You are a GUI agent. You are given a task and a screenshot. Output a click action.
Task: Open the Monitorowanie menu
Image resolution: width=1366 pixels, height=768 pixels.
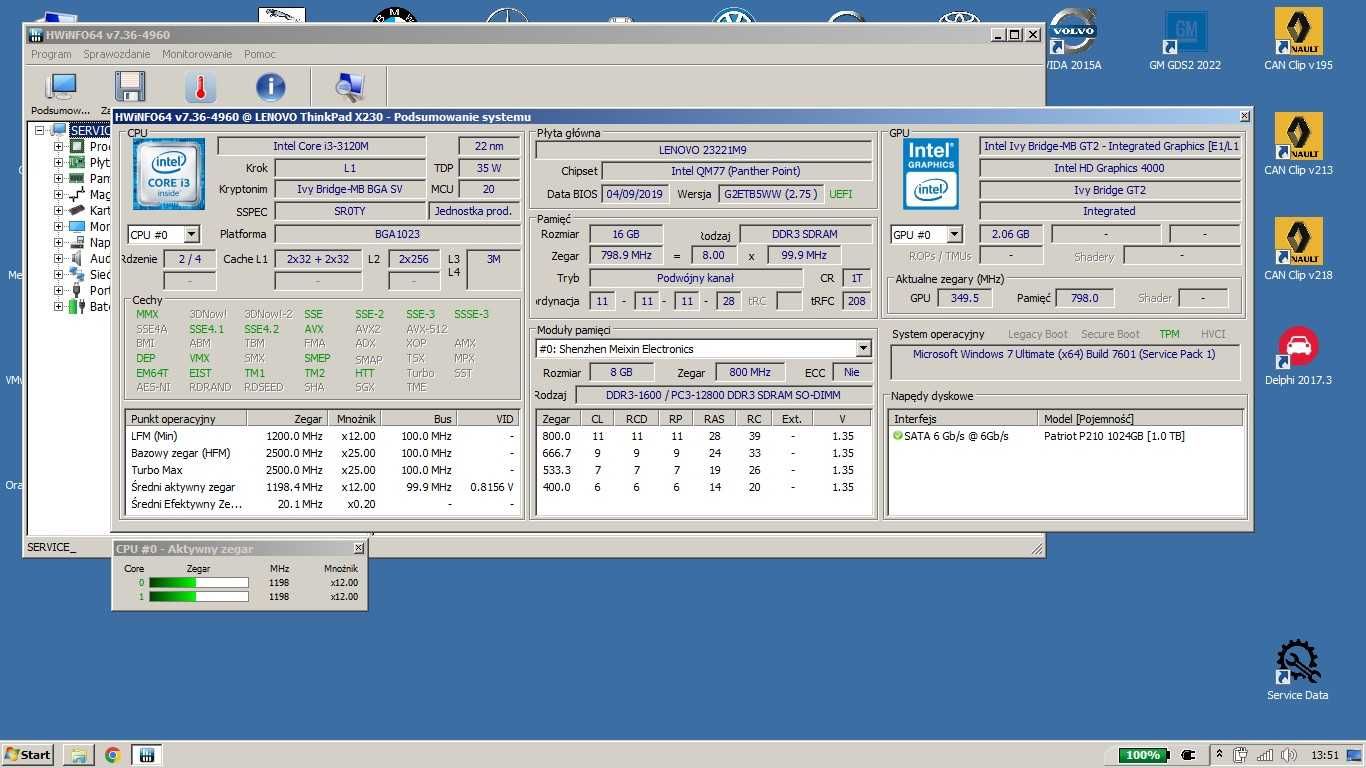click(x=197, y=54)
